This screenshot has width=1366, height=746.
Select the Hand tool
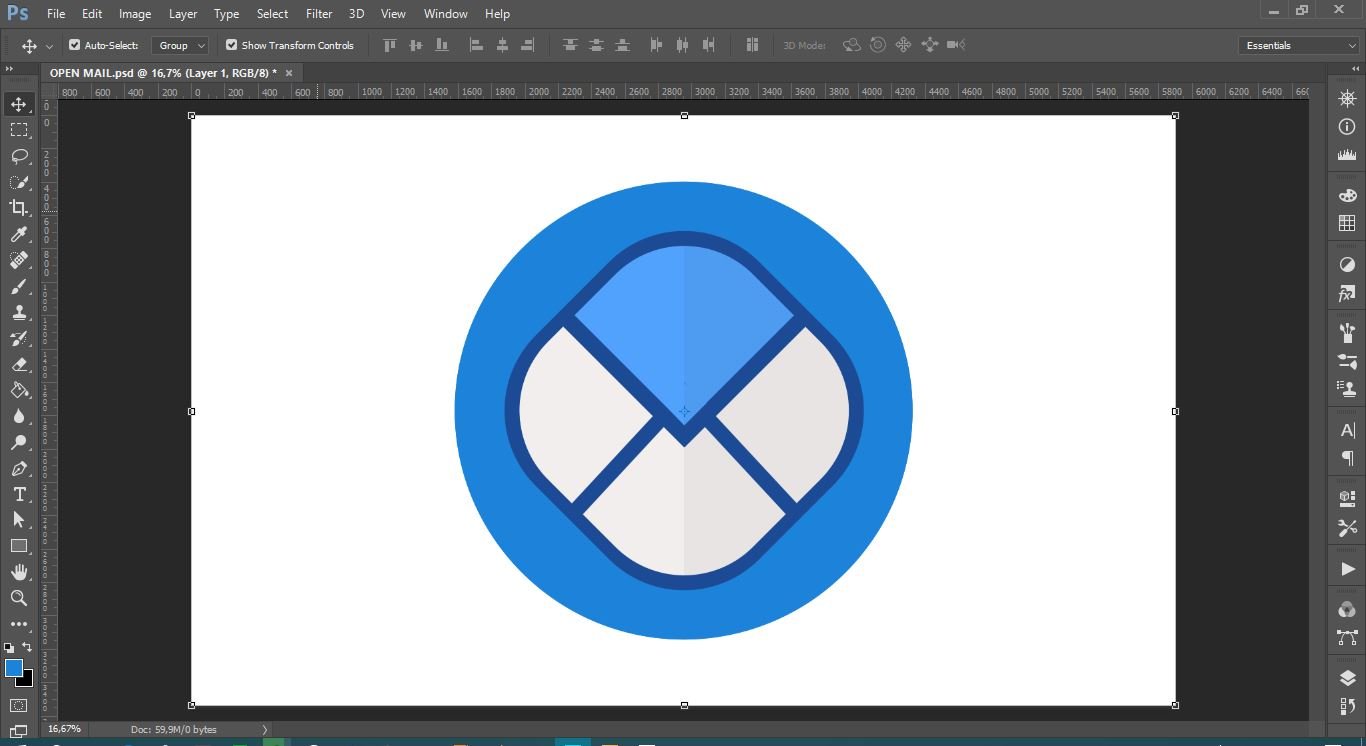(x=19, y=572)
